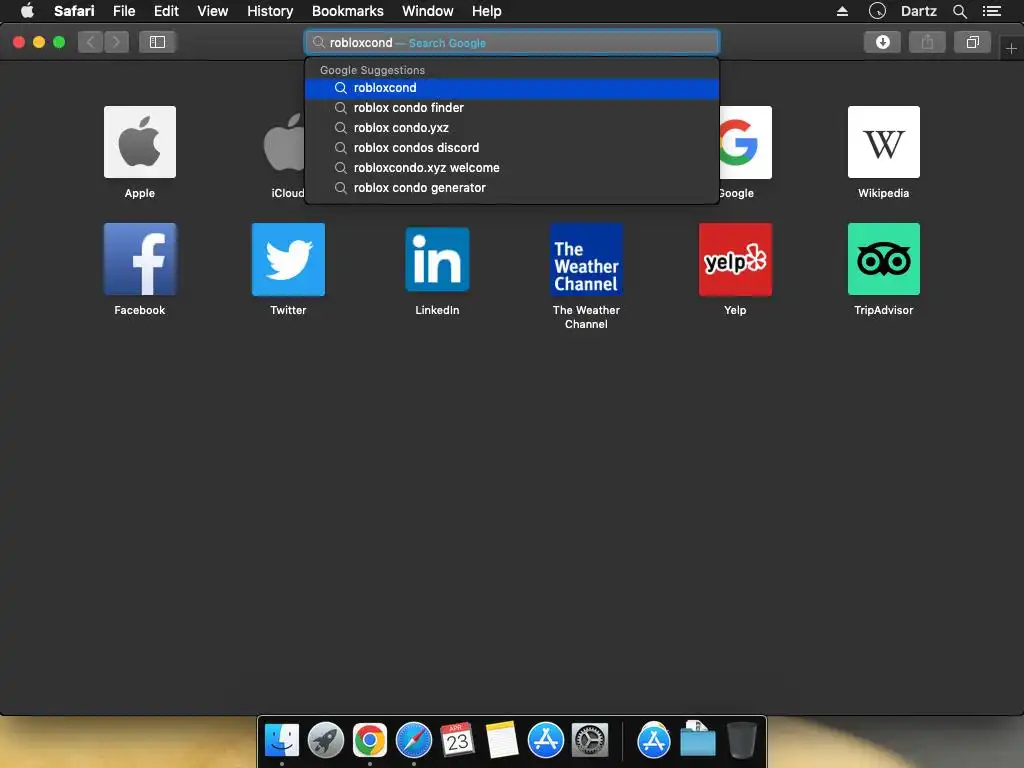This screenshot has height=768, width=1024.
Task: Open the Wikipedia favorite tile
Action: 884,142
